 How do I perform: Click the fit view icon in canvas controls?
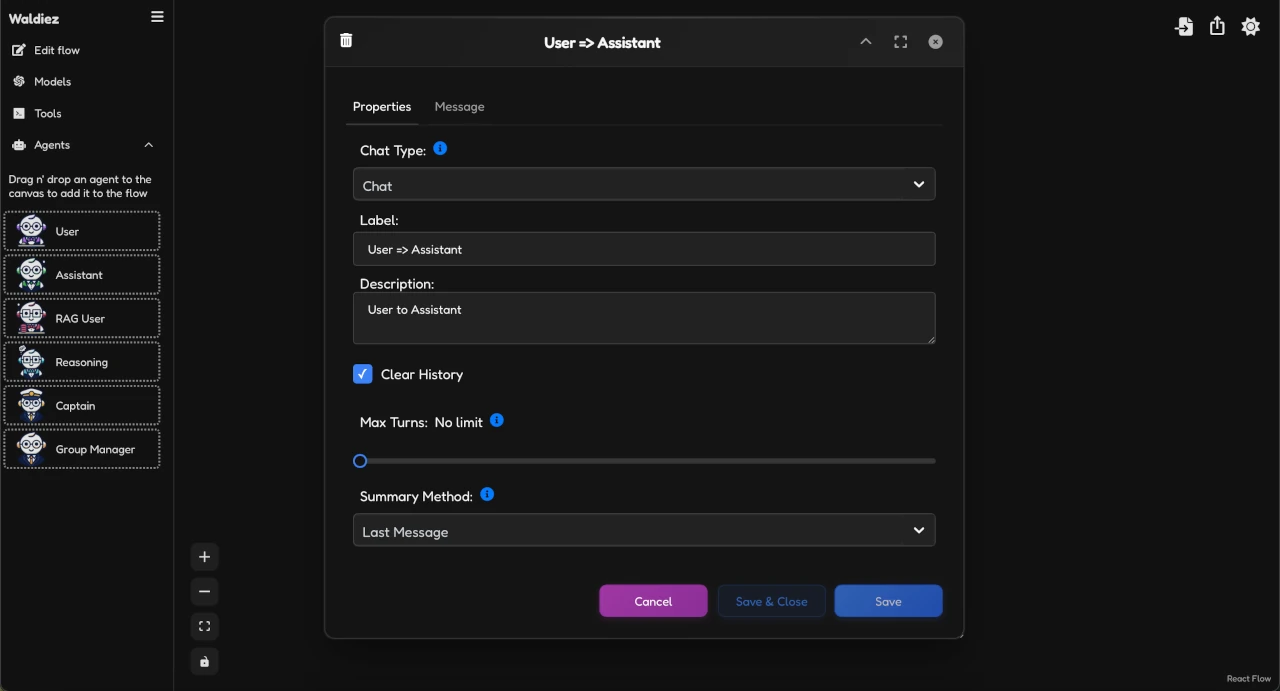(x=204, y=625)
